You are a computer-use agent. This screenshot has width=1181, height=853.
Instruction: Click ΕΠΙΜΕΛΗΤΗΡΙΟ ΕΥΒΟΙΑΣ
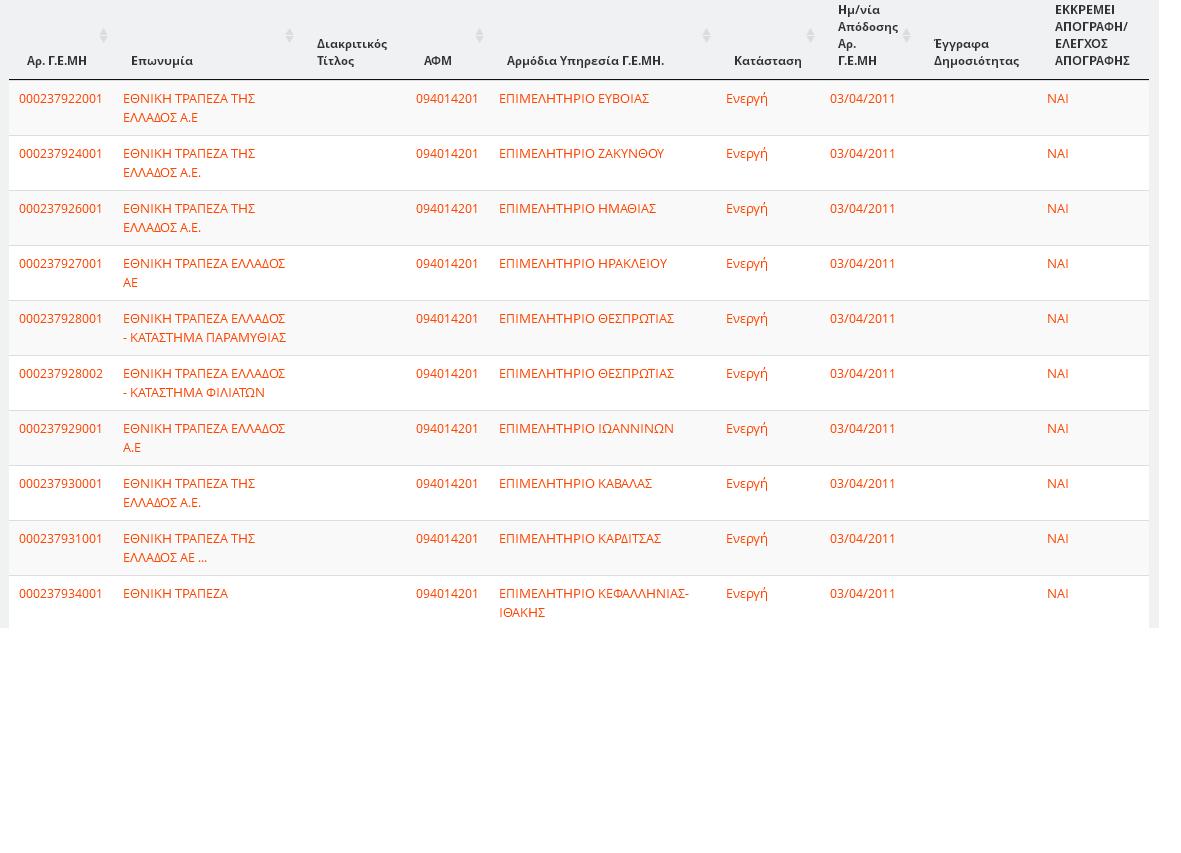pyautogui.click(x=574, y=99)
